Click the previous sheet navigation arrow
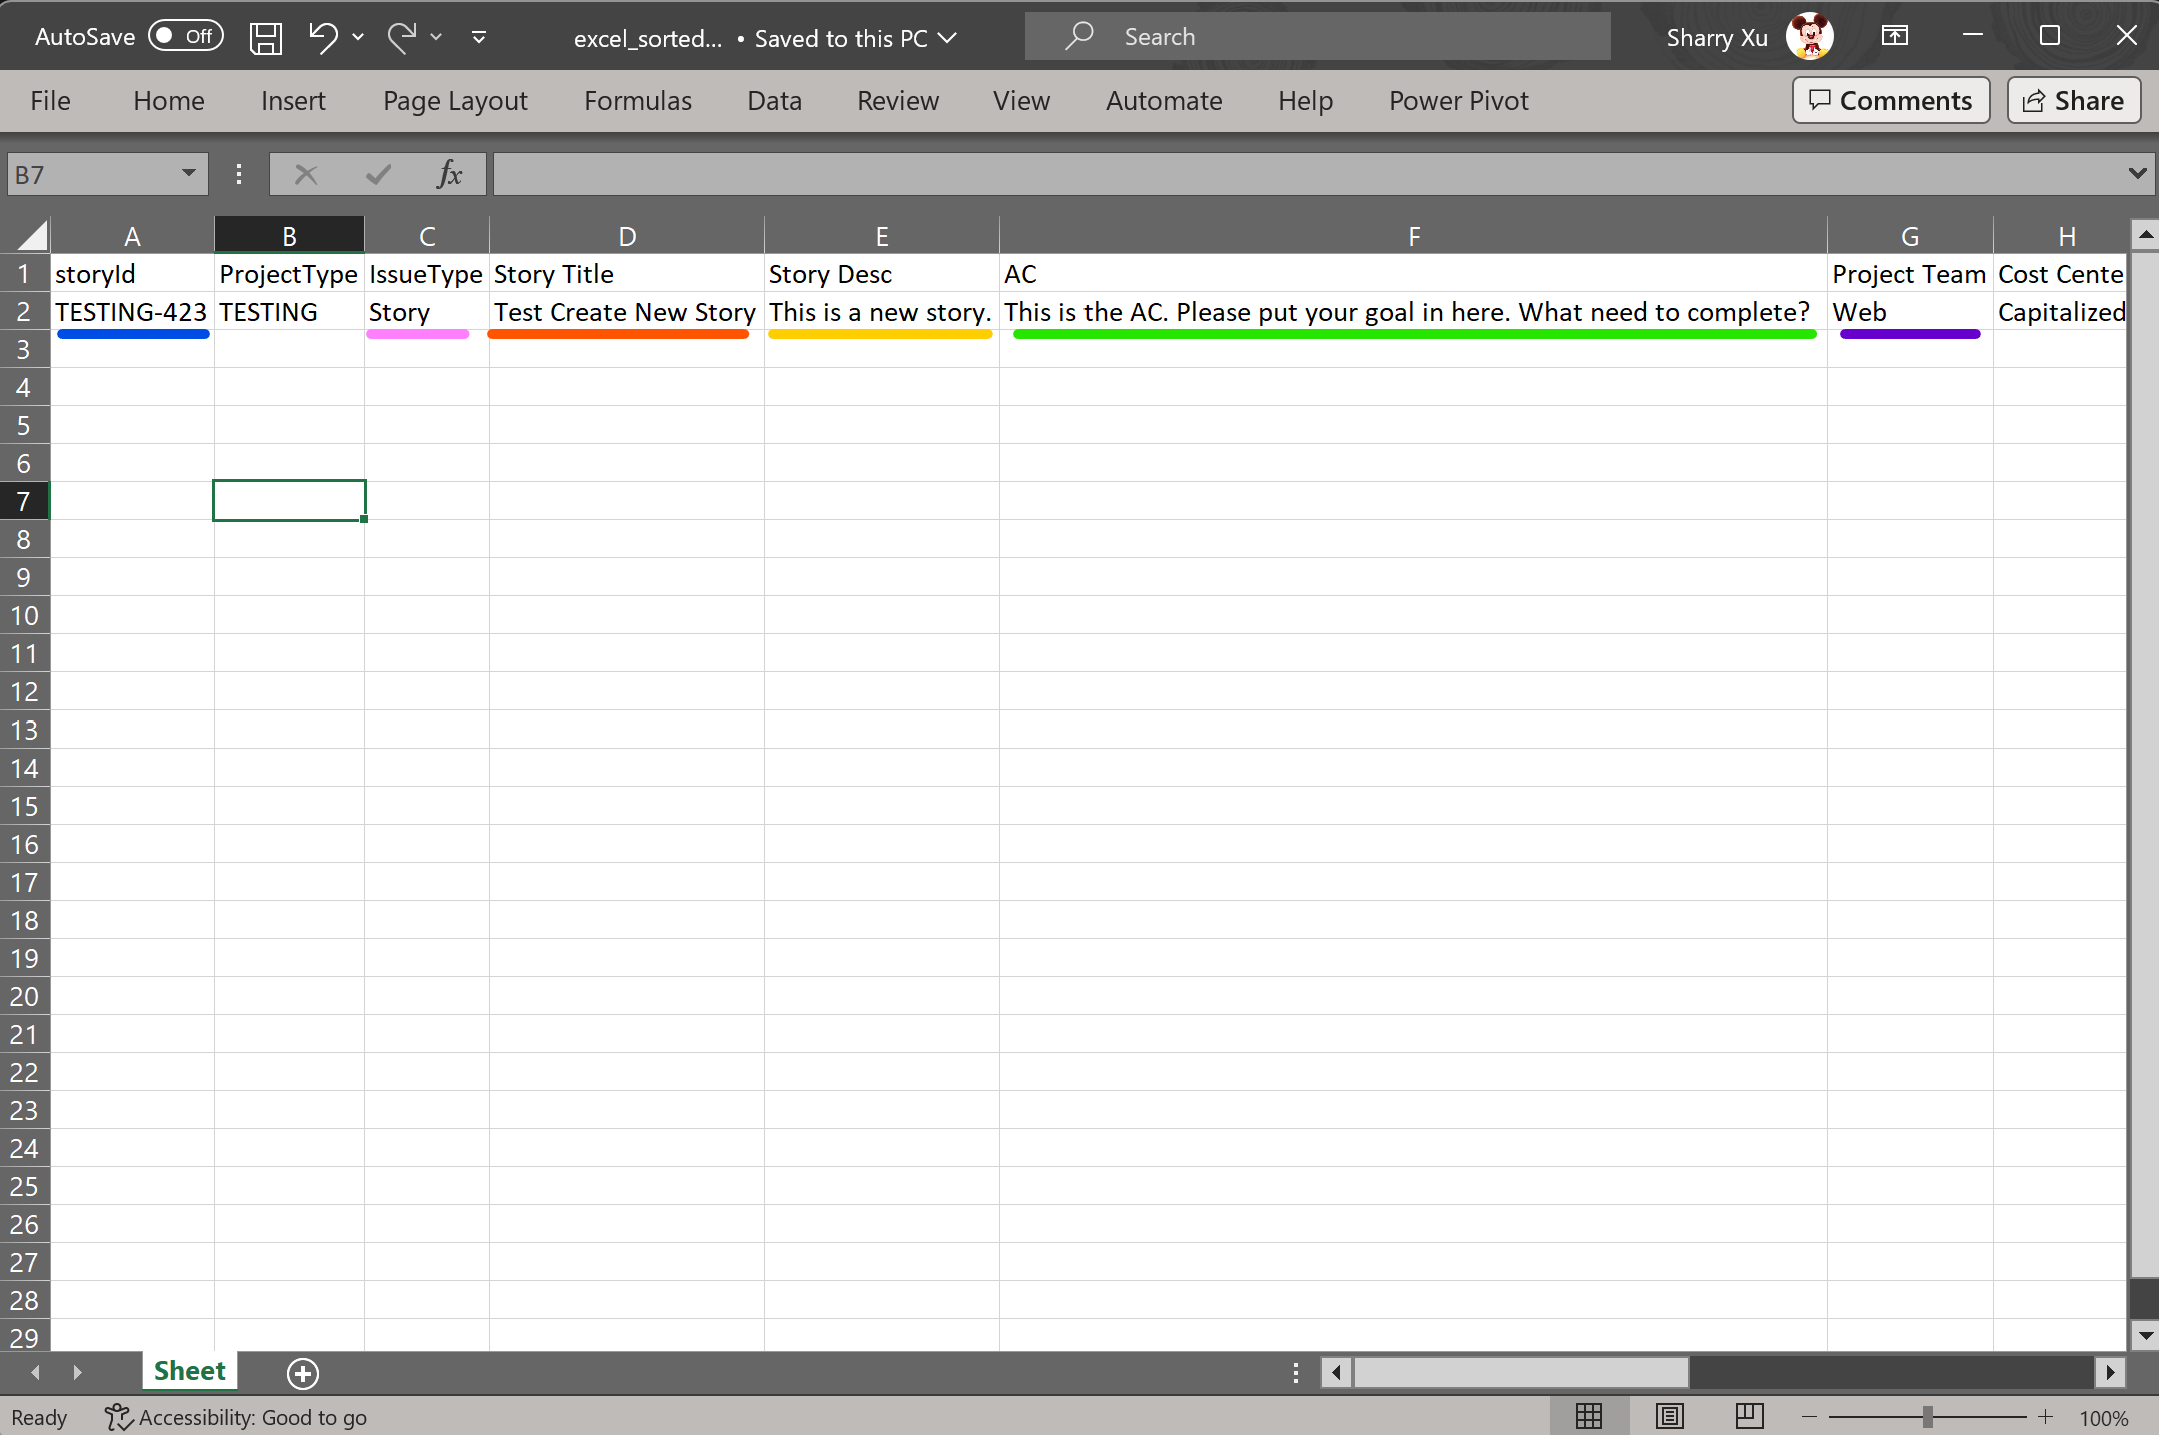Viewport: 2160px width, 1436px height. (x=35, y=1372)
